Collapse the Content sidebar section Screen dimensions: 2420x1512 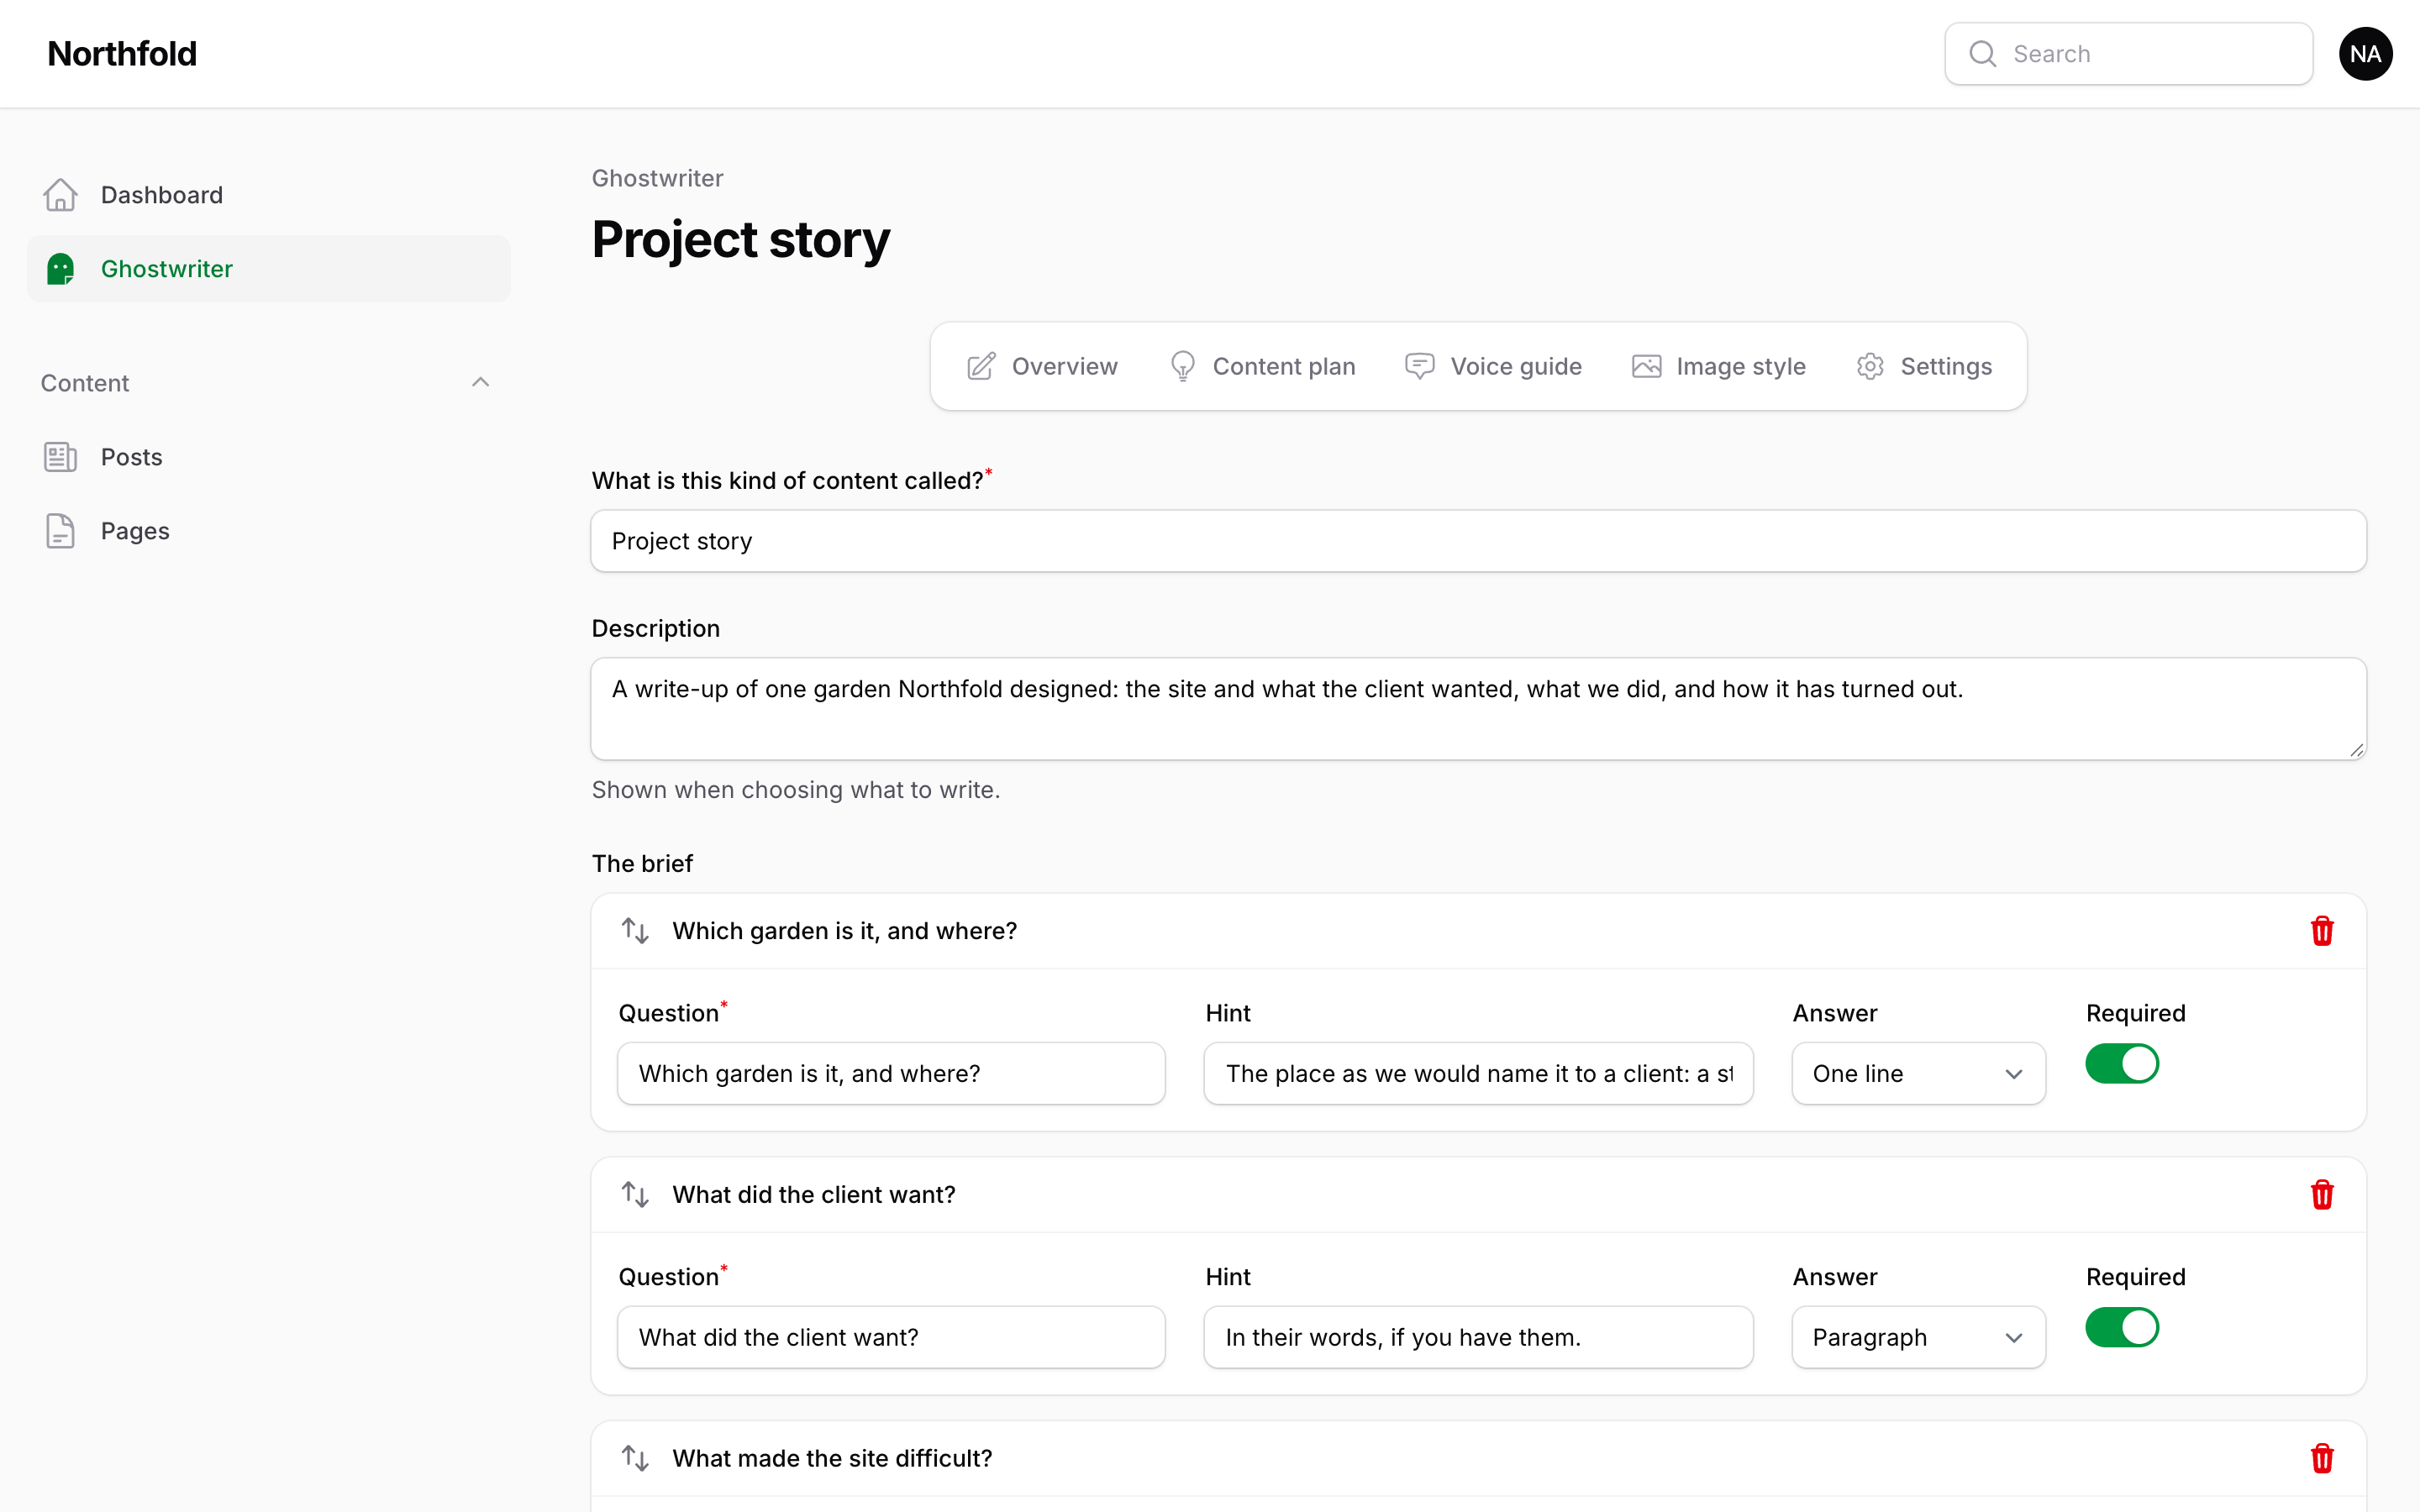coord(480,383)
